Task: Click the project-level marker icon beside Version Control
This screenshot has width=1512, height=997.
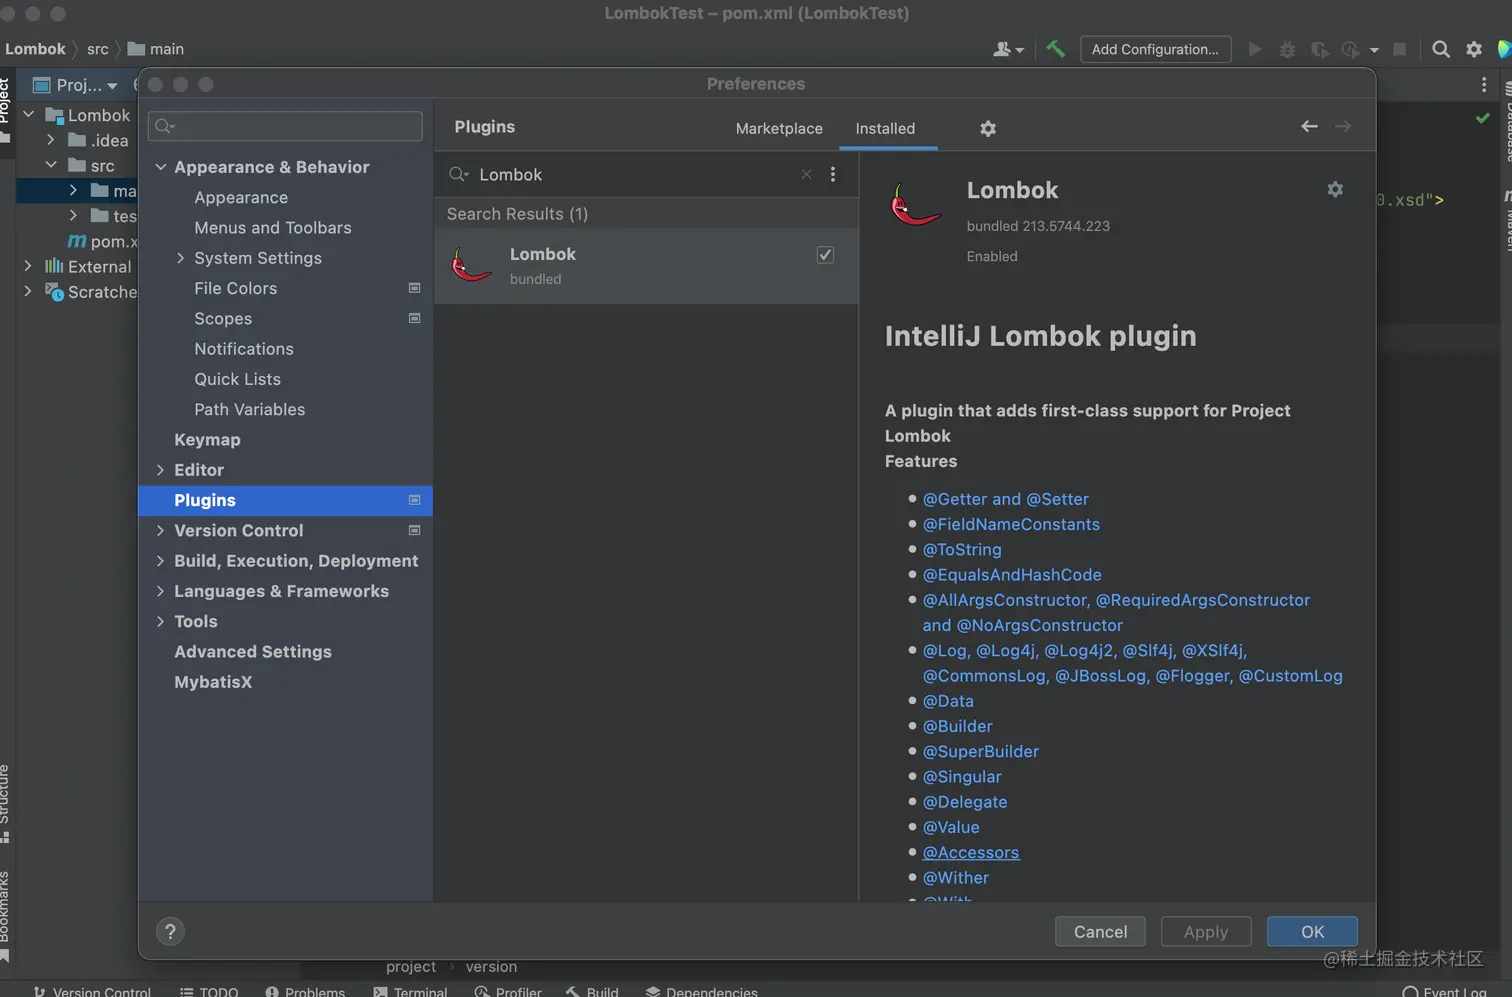Action: point(414,530)
